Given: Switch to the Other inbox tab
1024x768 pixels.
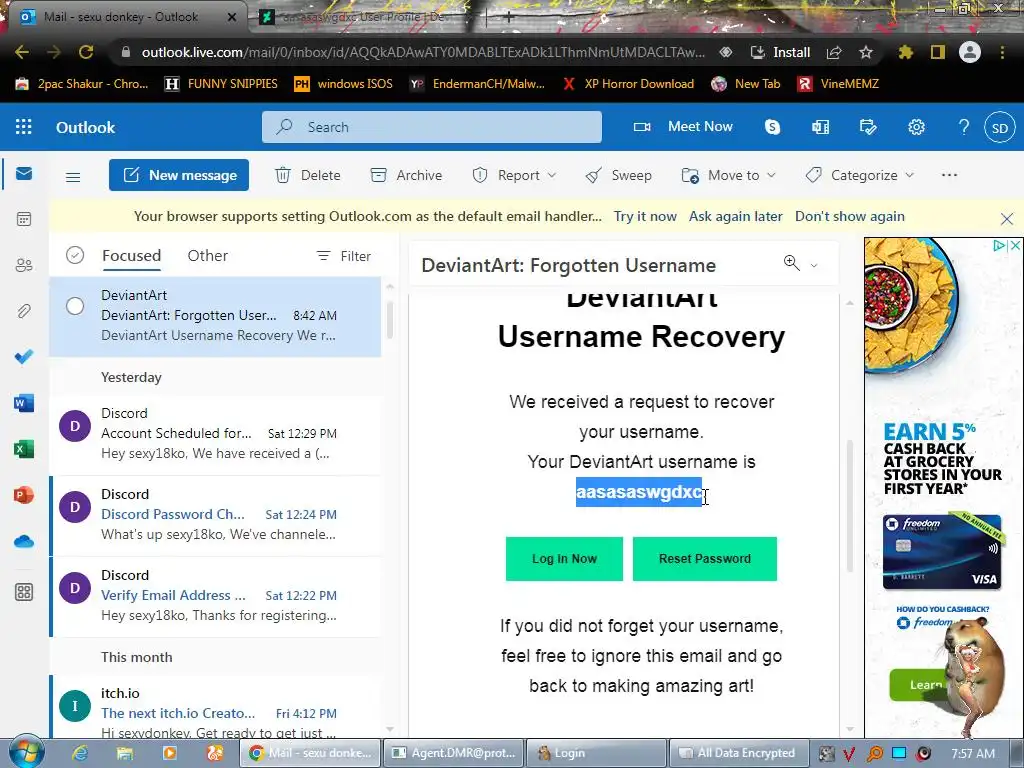Looking at the screenshot, I should pyautogui.click(x=208, y=255).
